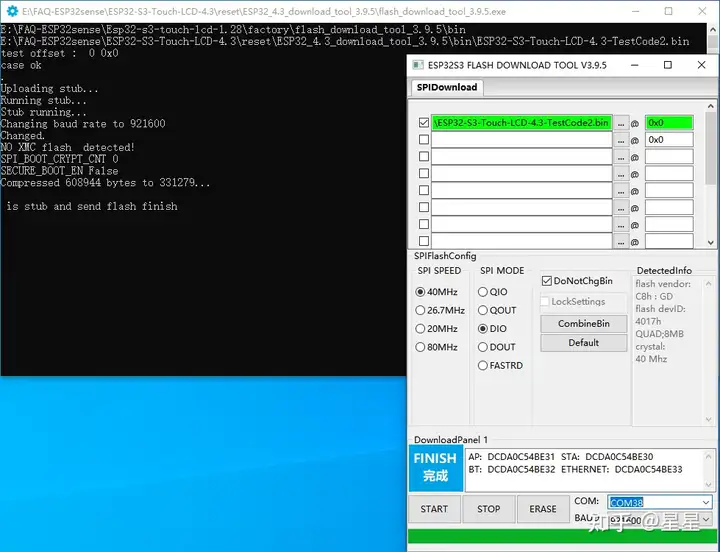Viewport: 720px width, 552px height.
Task: Click the Default button
Action: pyautogui.click(x=584, y=343)
